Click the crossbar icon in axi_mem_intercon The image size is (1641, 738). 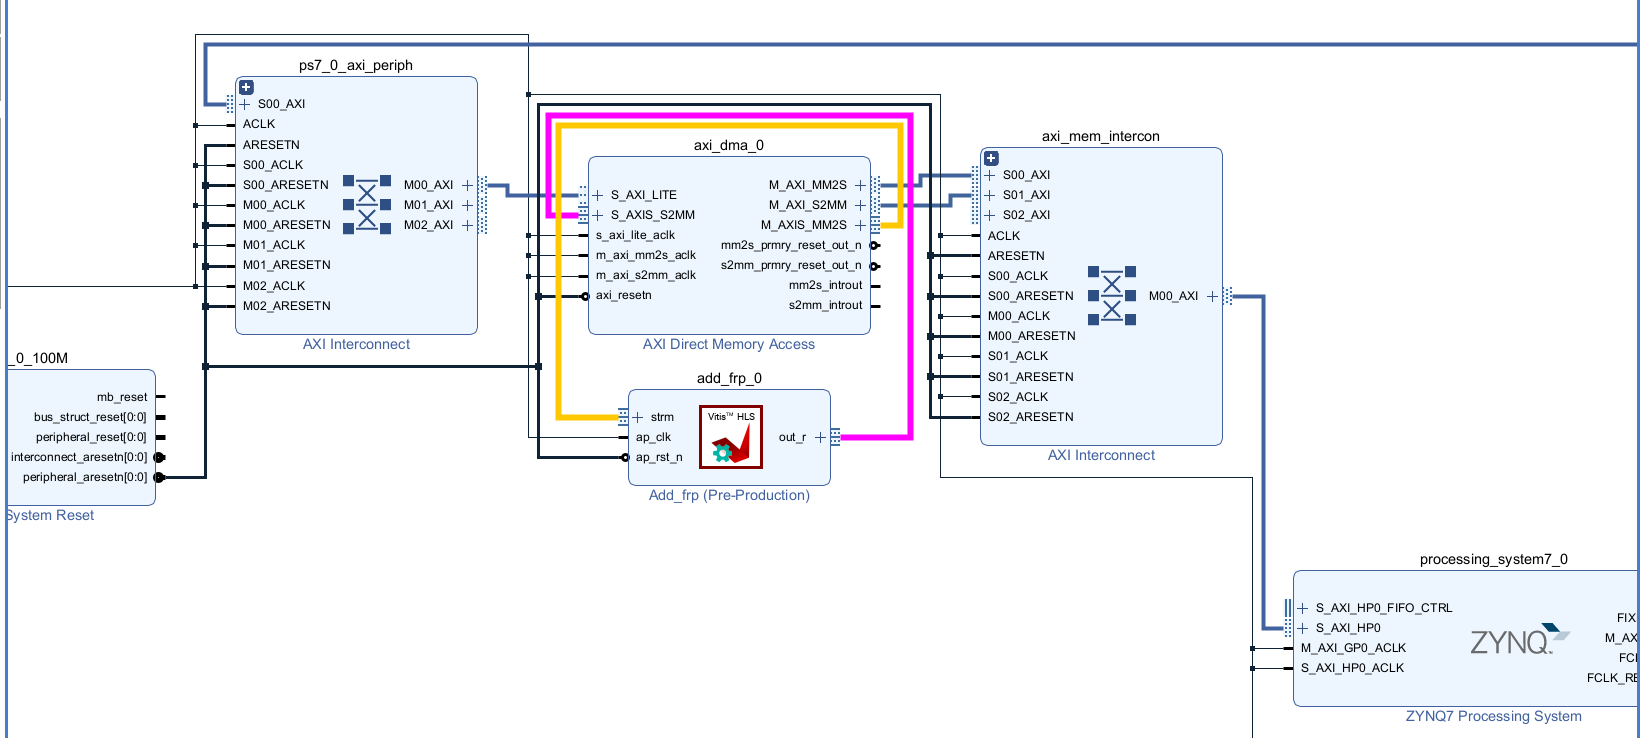pyautogui.click(x=1112, y=295)
